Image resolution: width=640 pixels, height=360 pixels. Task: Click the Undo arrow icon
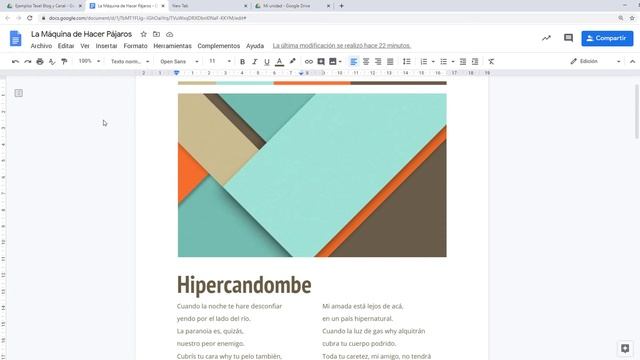(x=16, y=62)
